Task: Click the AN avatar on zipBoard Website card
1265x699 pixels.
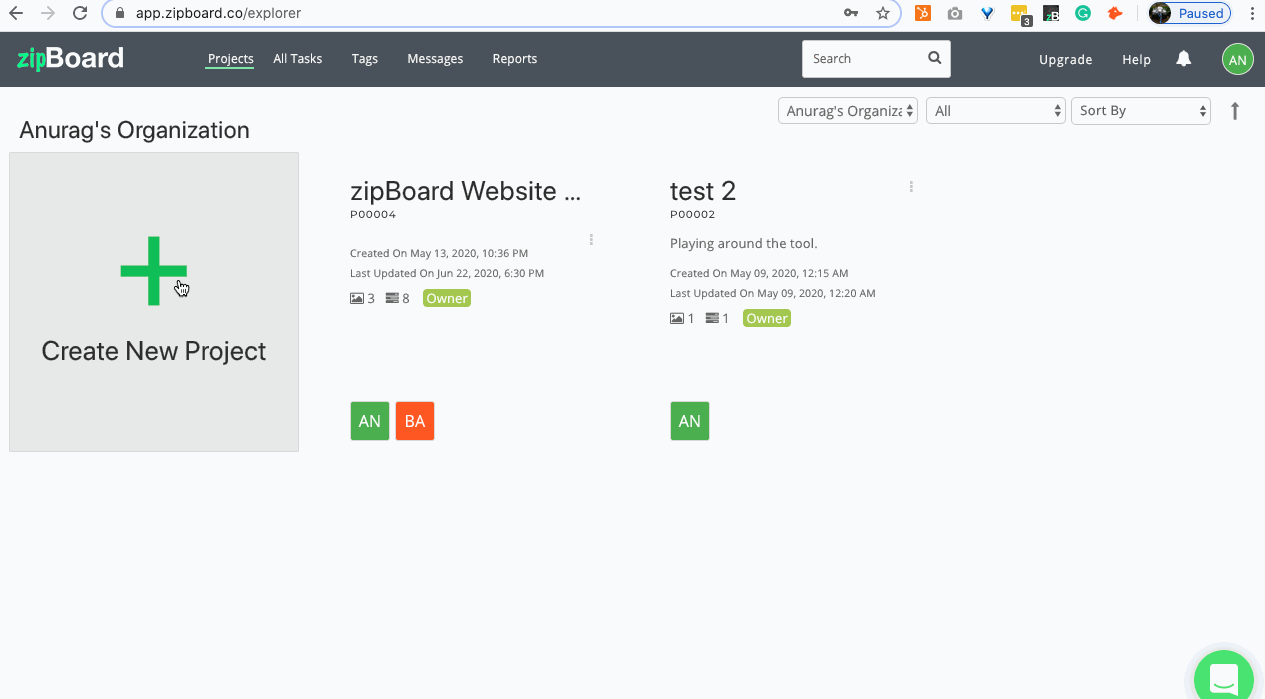Action: pyautogui.click(x=370, y=421)
